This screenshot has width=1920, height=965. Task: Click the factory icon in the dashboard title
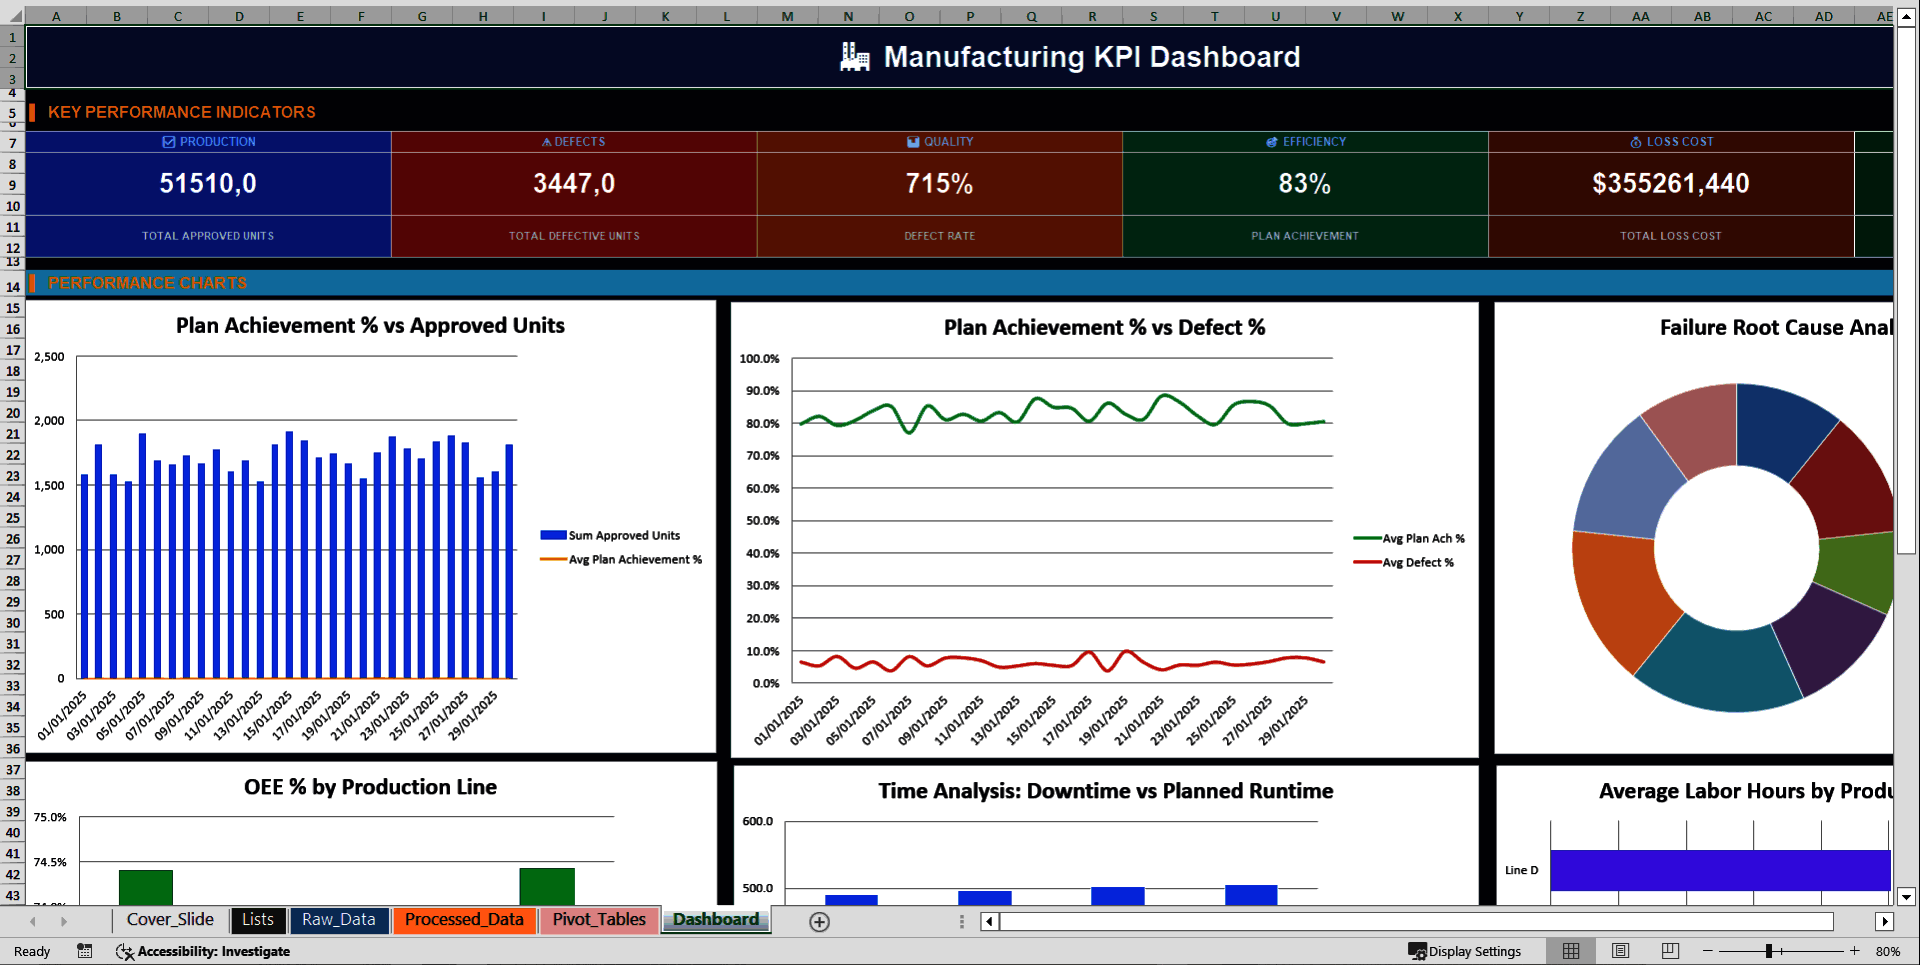(x=853, y=57)
